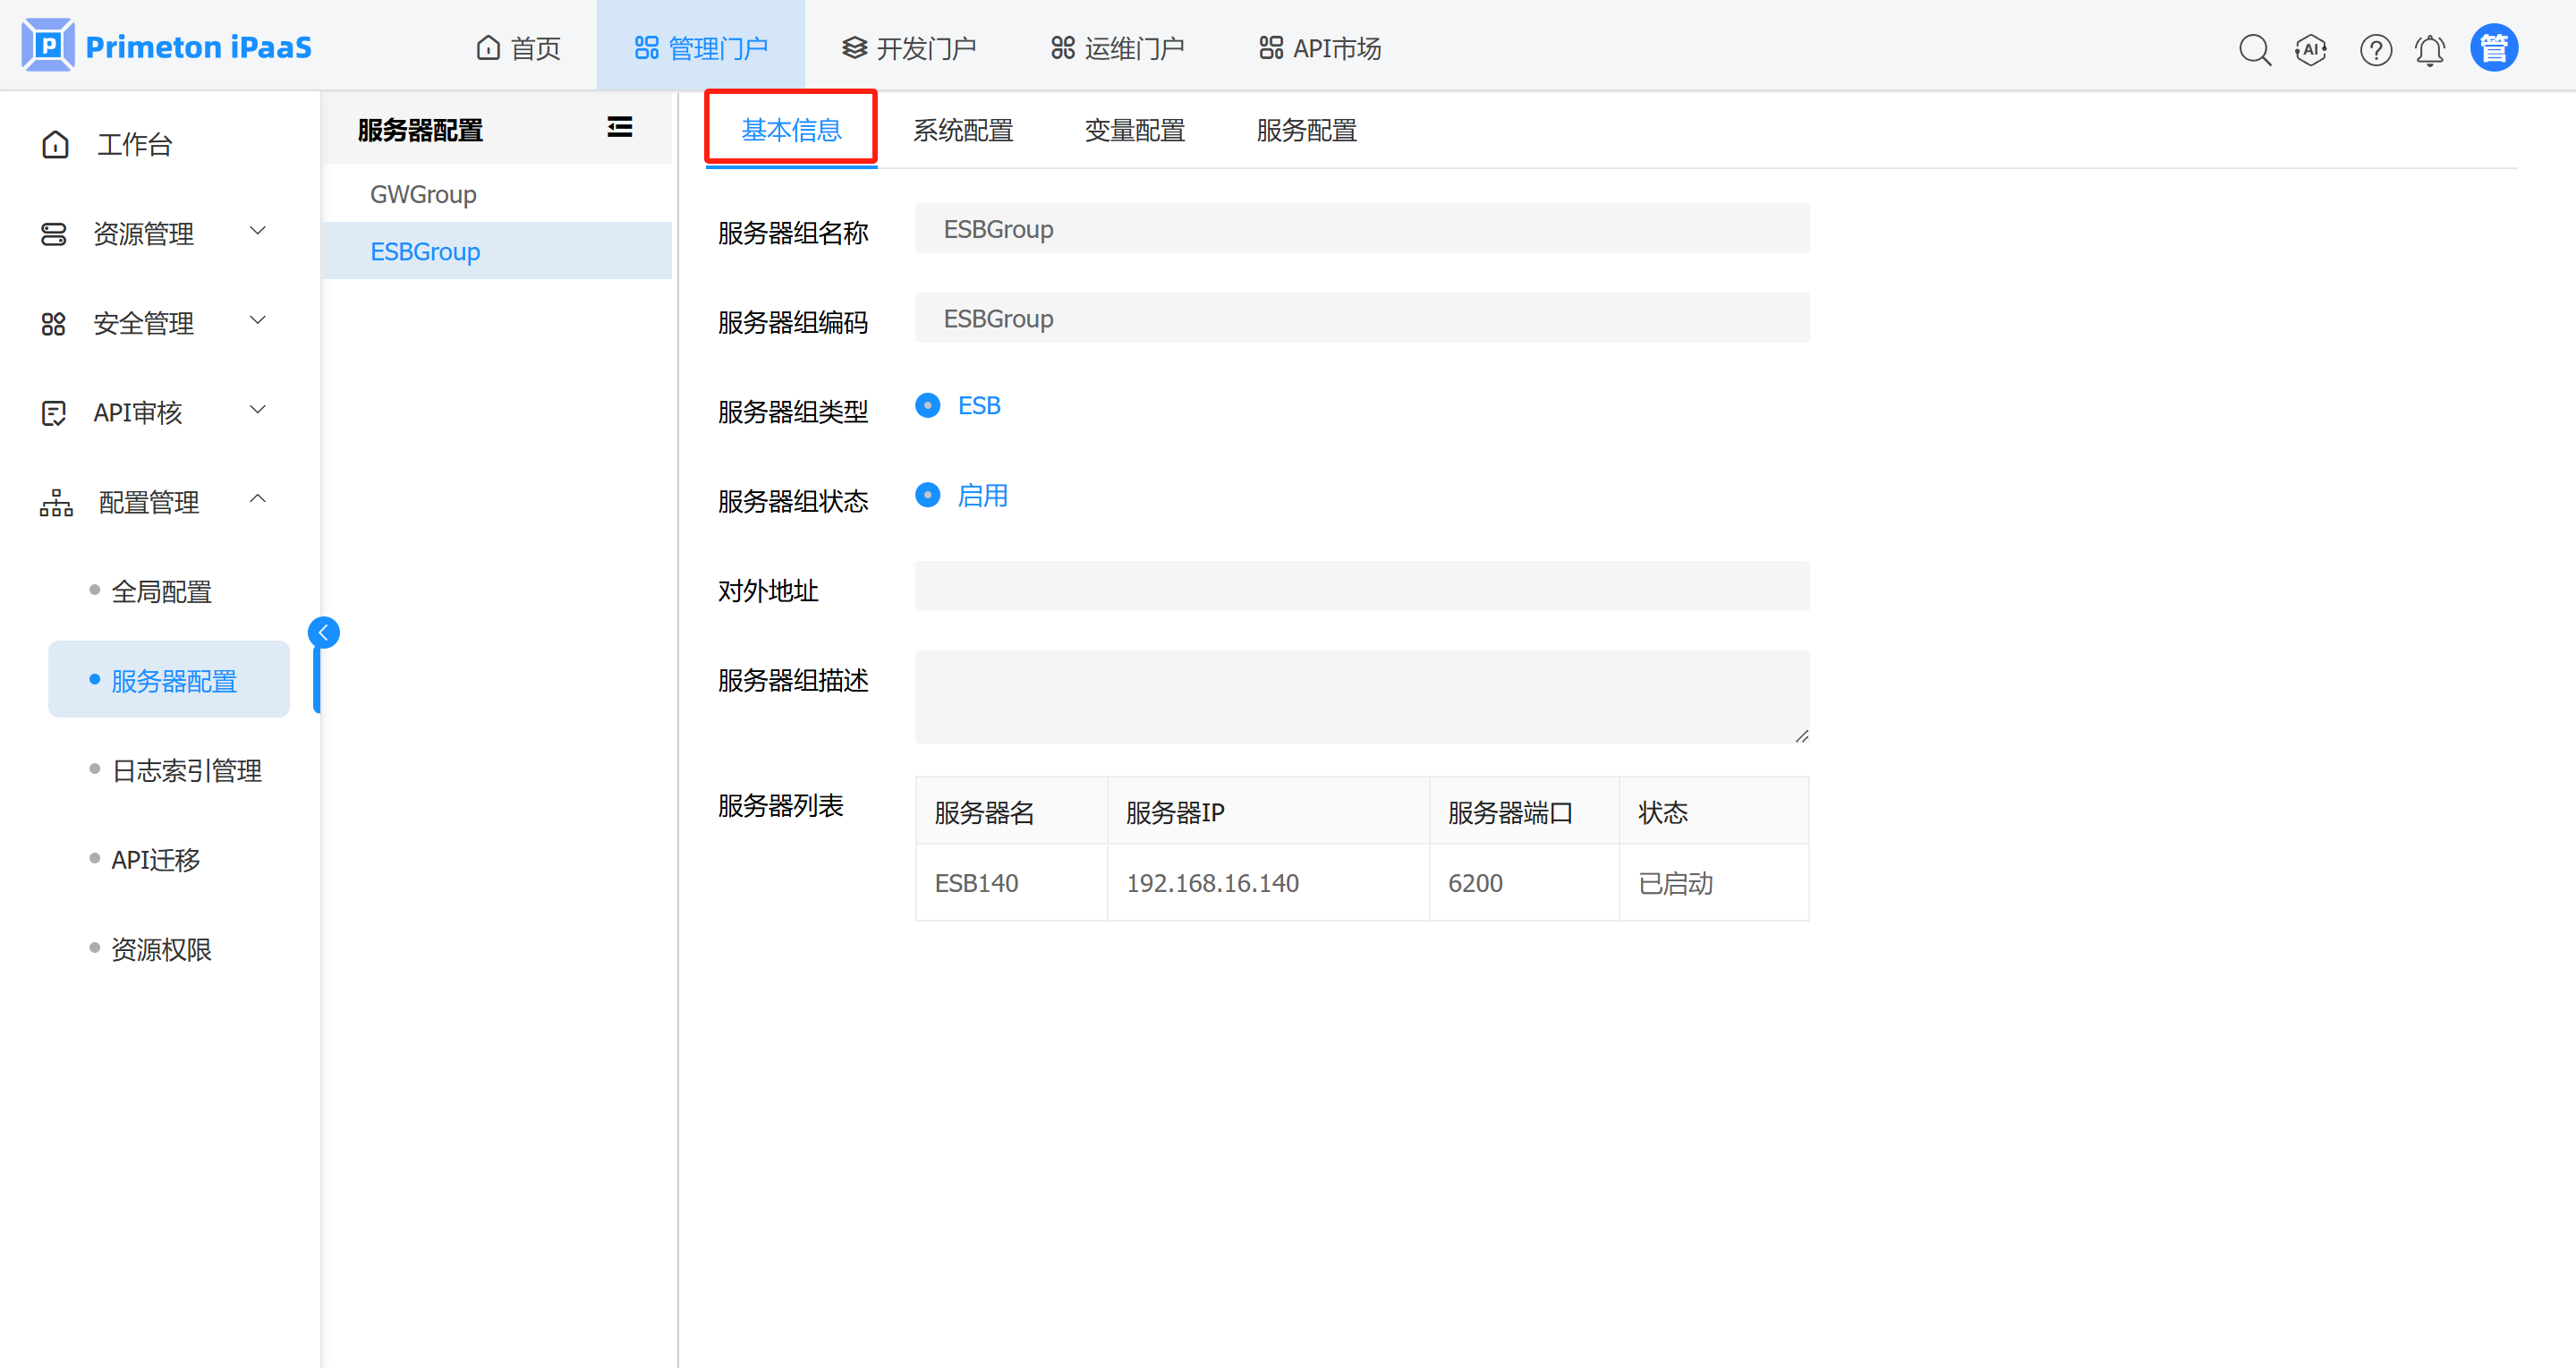This screenshot has height=1368, width=2576.
Task: Click the user avatar icon
Action: [2493, 48]
